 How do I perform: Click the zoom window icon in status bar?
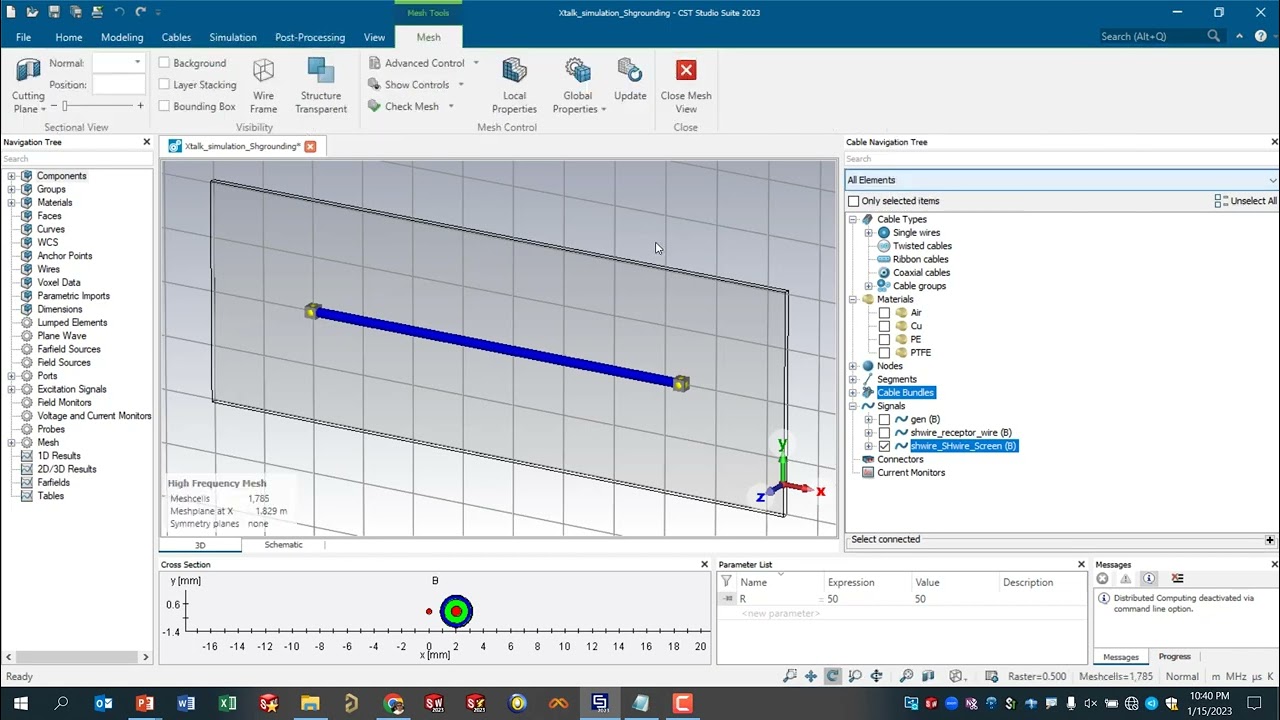pyautogui.click(x=789, y=676)
